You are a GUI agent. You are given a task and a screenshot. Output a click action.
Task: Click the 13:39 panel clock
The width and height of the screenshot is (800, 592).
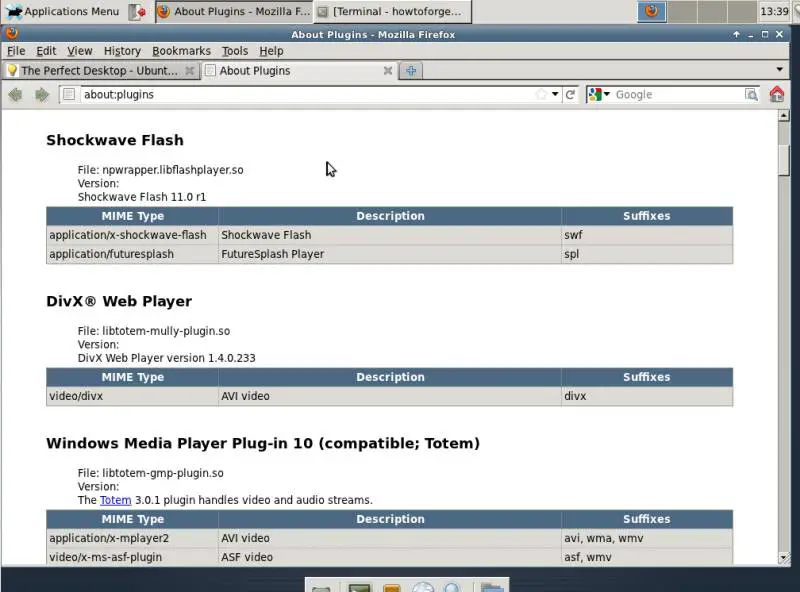click(774, 11)
